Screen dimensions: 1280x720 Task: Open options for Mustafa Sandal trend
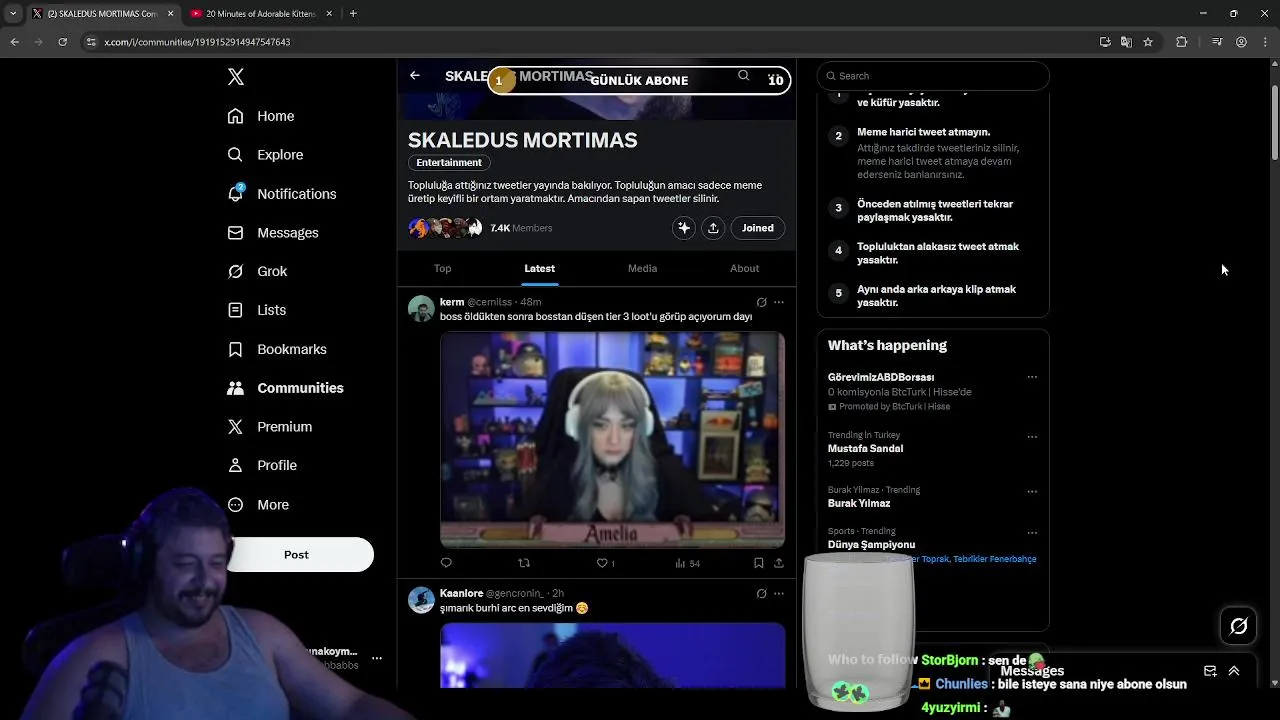click(x=1032, y=437)
